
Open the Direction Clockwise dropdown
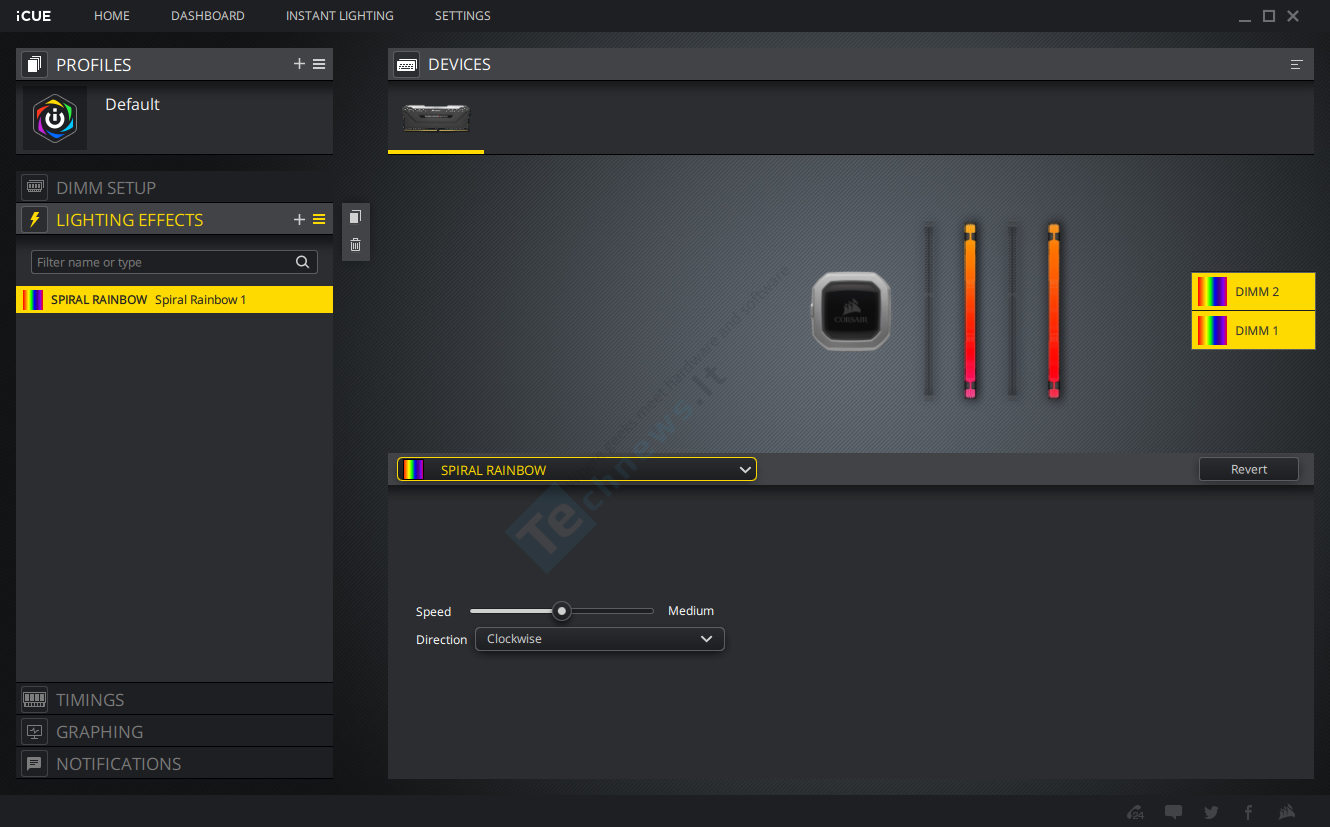[599, 639]
